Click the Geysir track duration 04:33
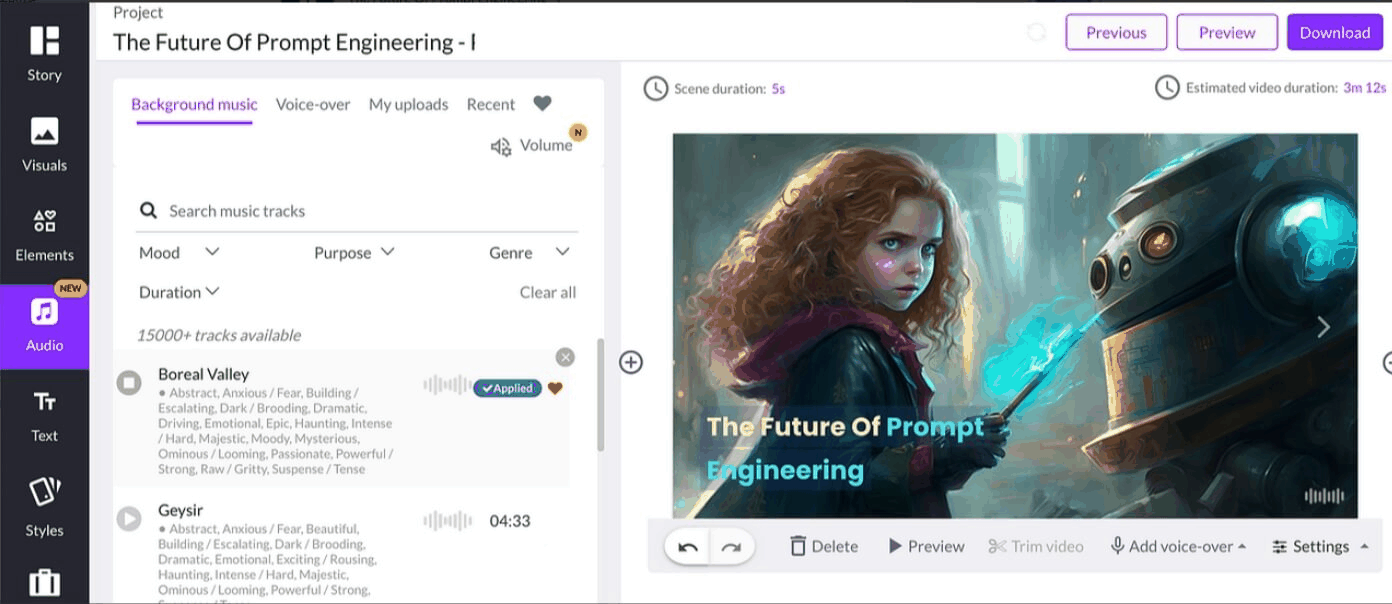The width and height of the screenshot is (1392, 604). (510, 521)
